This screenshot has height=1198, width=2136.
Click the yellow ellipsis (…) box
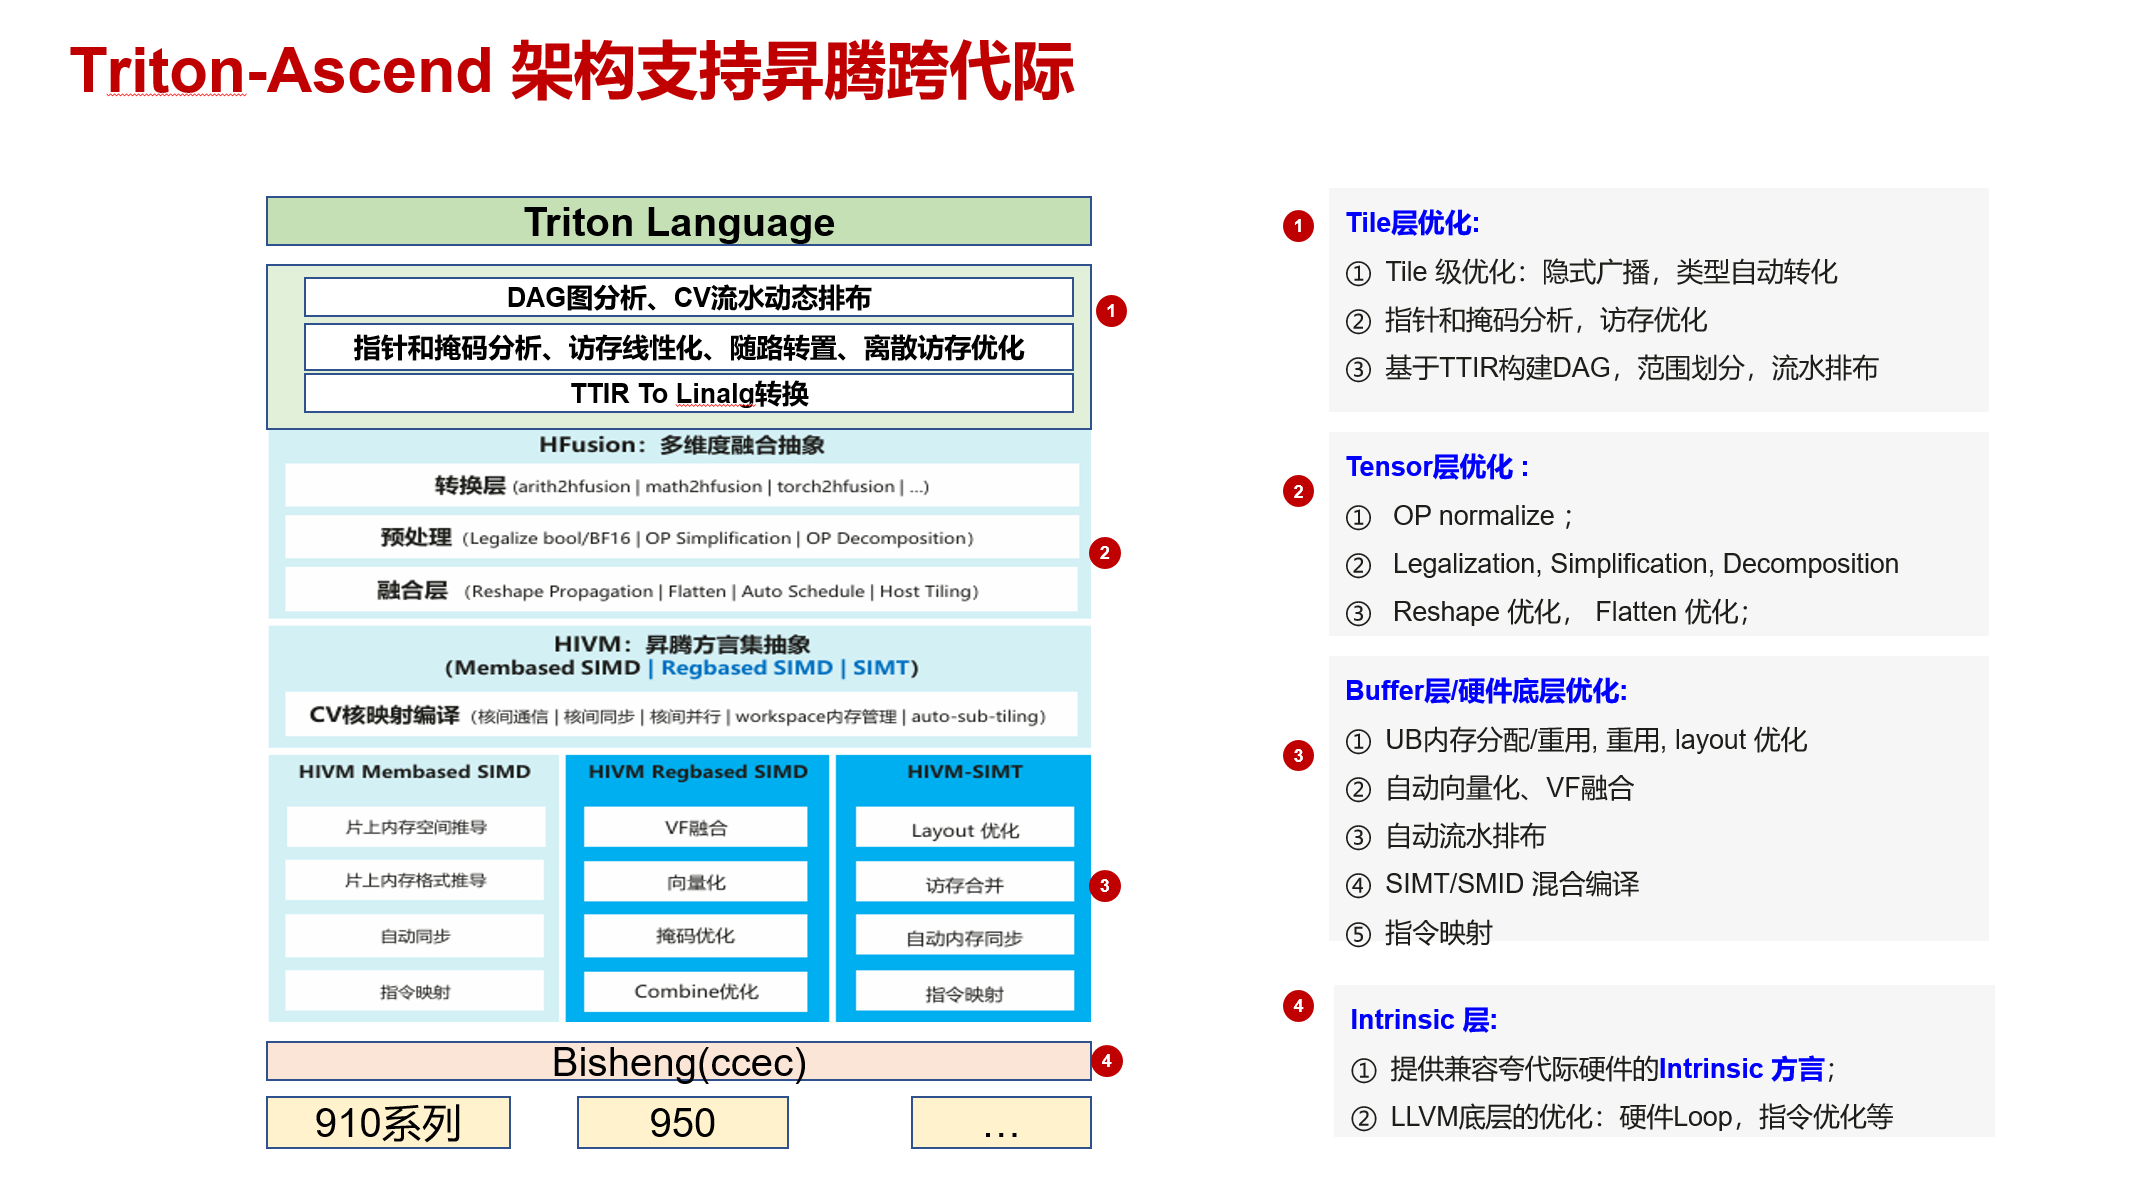point(1001,1123)
